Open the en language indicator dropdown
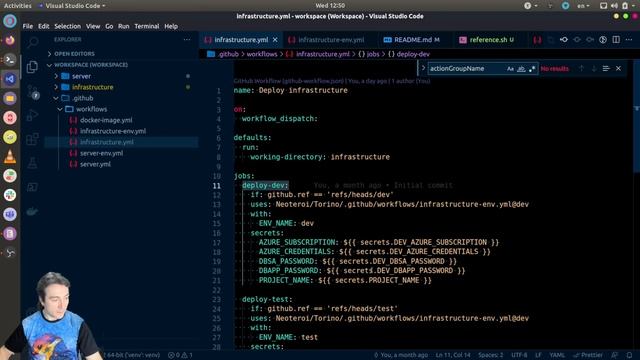640x360 pixels. (x=583, y=6)
